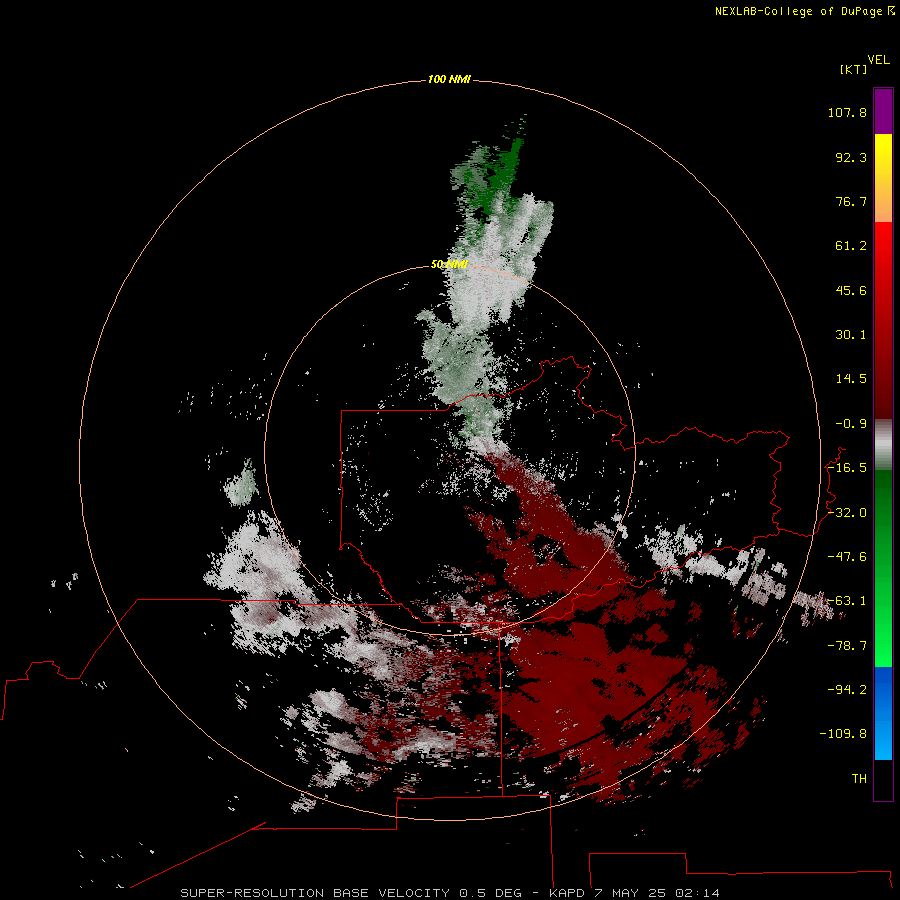Click the blue segment of velocity color bar
This screenshot has width=900, height=900.
[883, 713]
